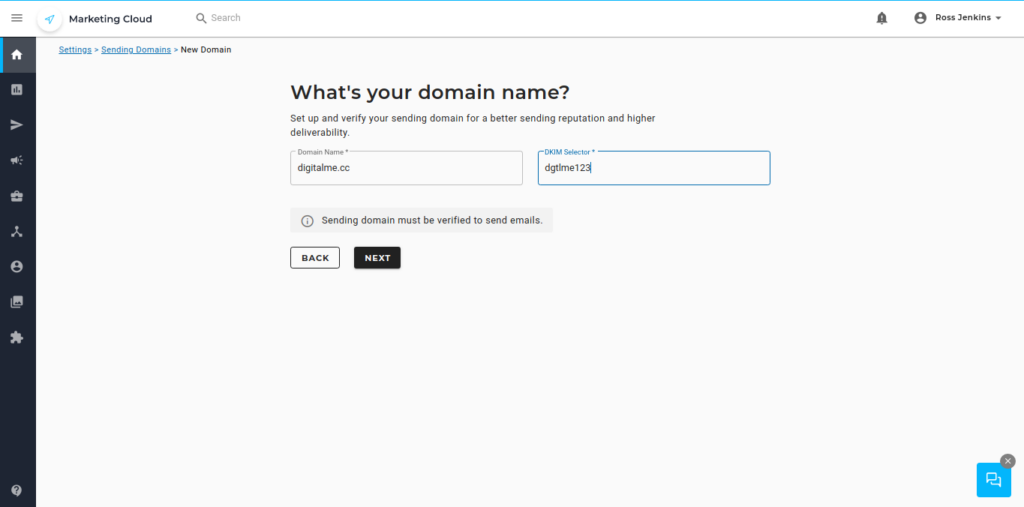The image size is (1024, 507).
Task: Focus the Domain Name input field
Action: pyautogui.click(x=406, y=168)
